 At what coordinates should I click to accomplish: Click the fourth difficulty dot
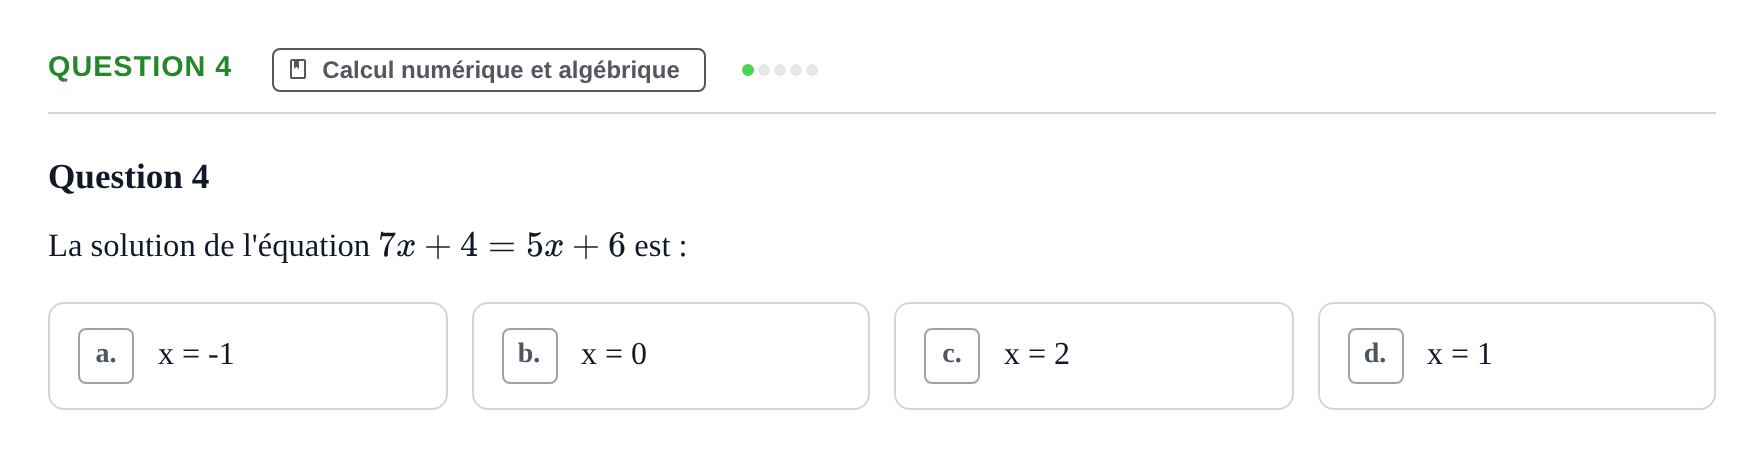[x=796, y=70]
